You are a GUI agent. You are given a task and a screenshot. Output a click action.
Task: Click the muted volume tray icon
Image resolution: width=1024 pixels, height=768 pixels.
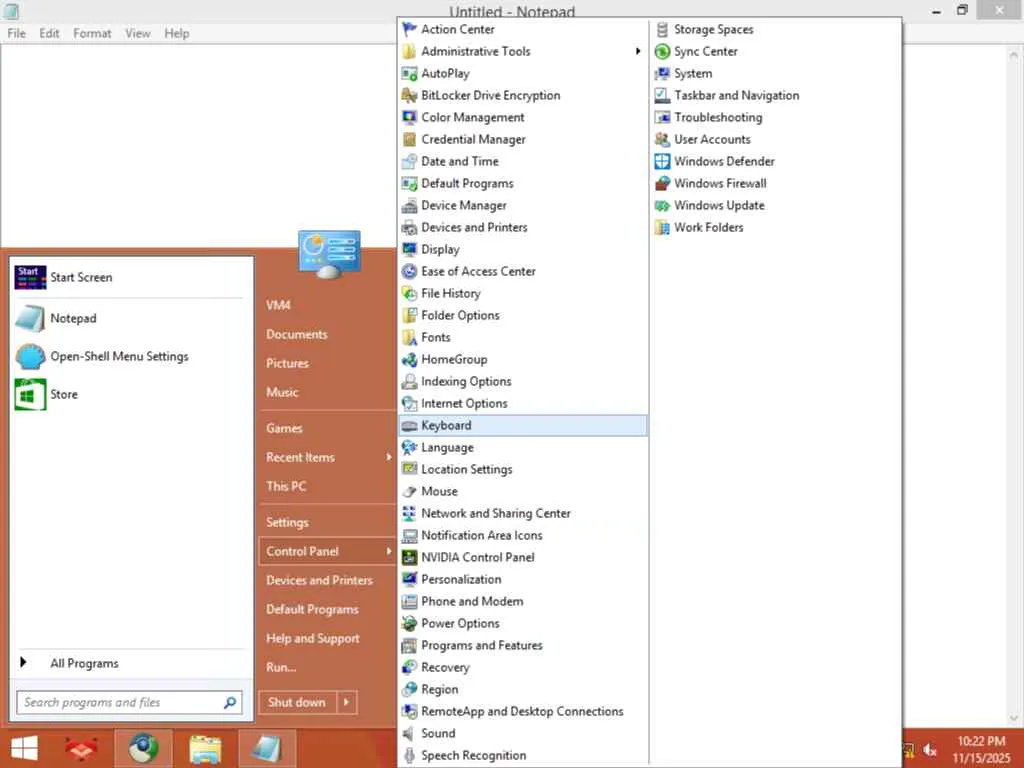click(x=930, y=750)
